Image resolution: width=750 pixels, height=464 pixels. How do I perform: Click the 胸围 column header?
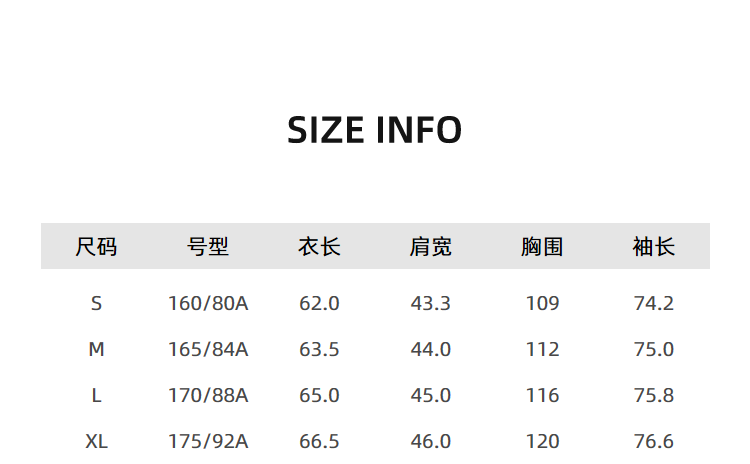point(542,247)
